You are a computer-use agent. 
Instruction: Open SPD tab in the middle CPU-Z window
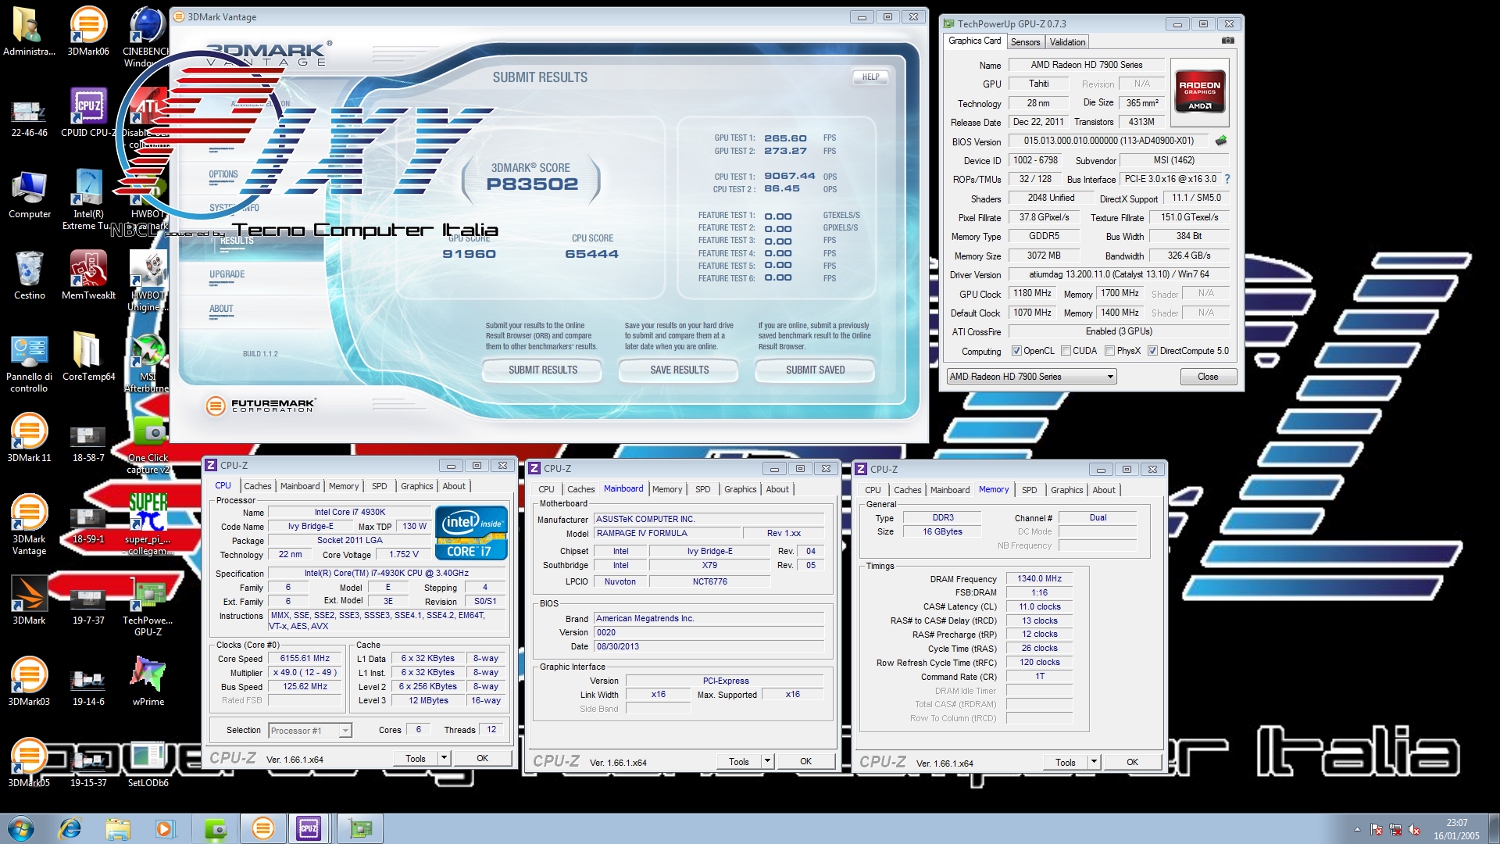[703, 489]
